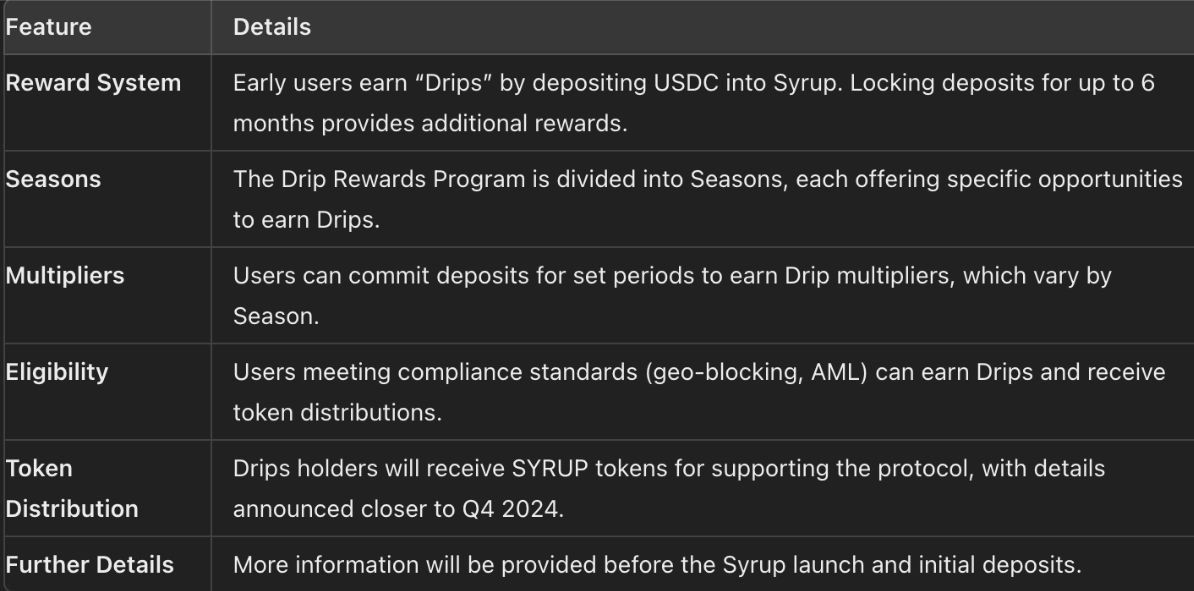Screen dimensions: 1194x591
Task: Click the Seasons description cell
Action: tap(706, 199)
